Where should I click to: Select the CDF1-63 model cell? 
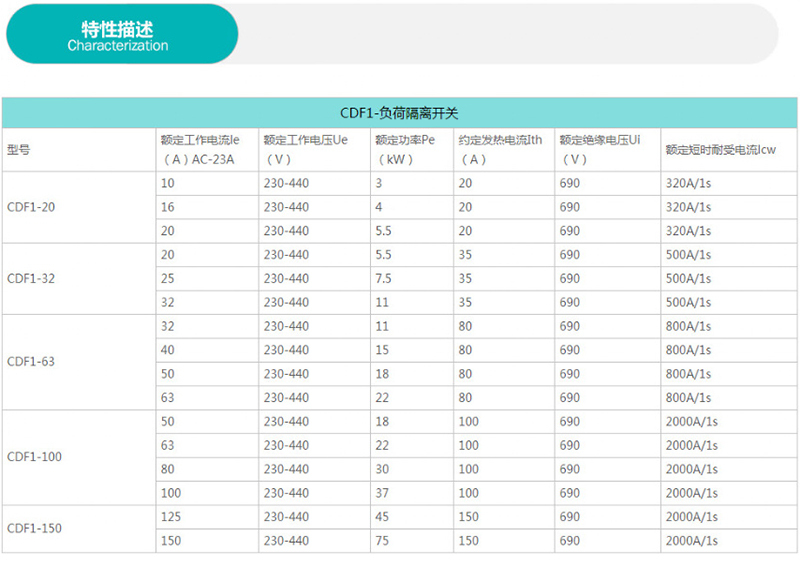[79, 362]
